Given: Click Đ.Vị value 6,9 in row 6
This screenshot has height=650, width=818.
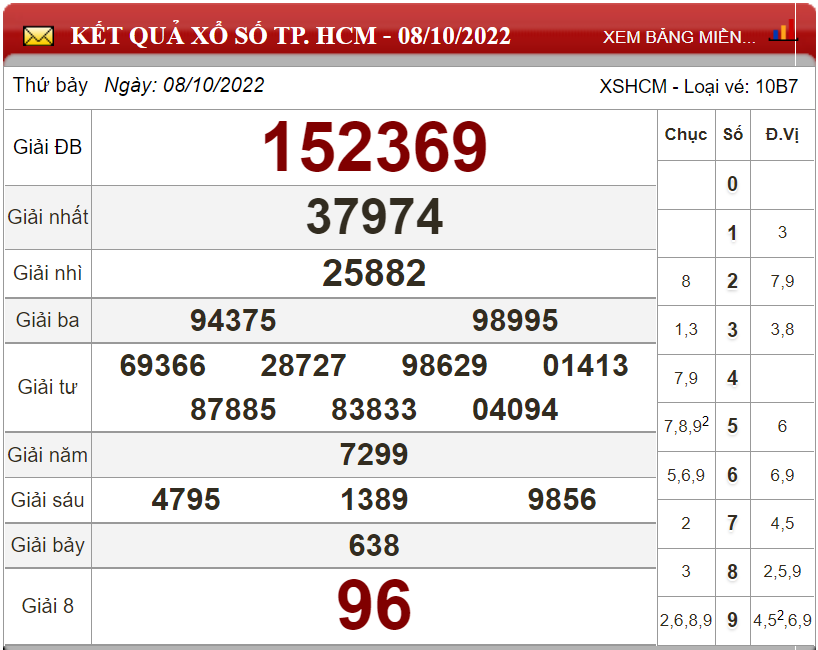Looking at the screenshot, I should [782, 476].
